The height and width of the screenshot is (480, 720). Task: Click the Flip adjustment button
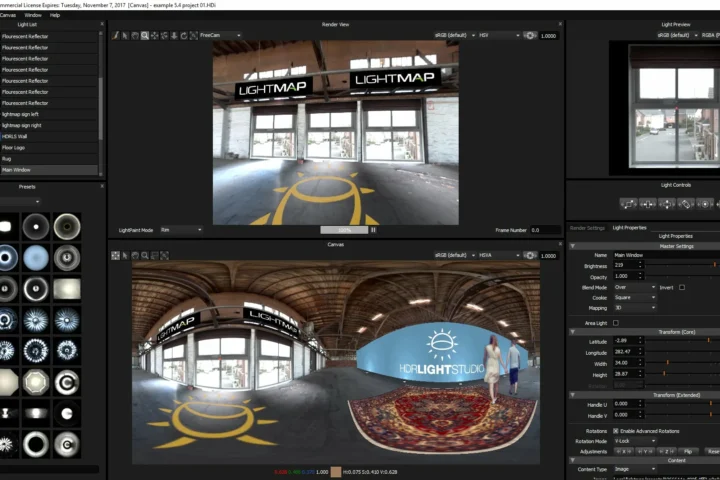click(x=688, y=452)
